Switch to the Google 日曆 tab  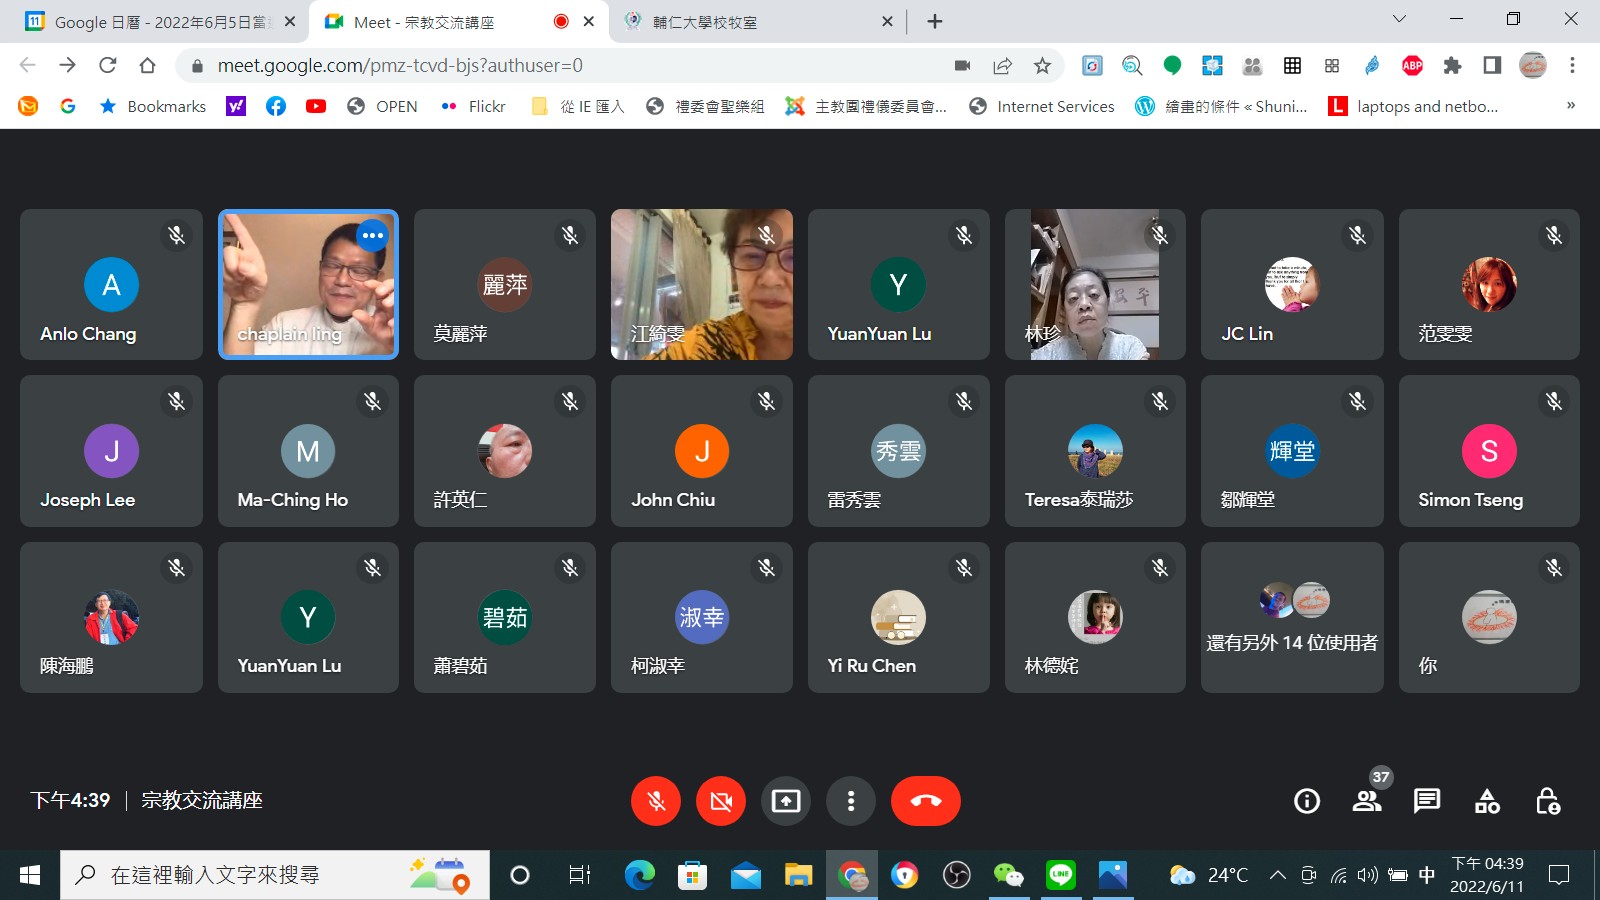[x=160, y=22]
